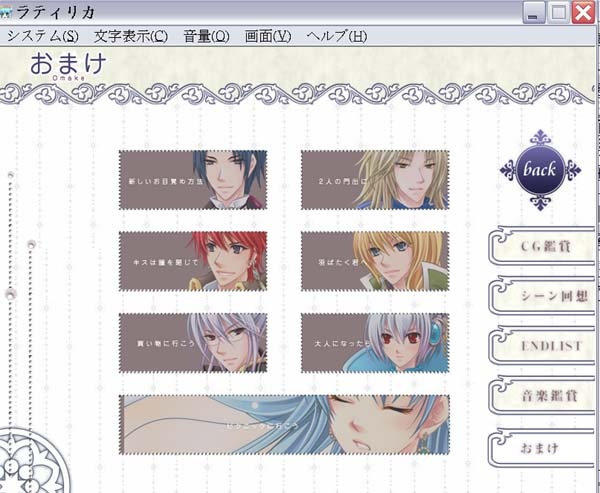600x493 pixels.
Task: Open the ENDLIST button
Action: click(542, 346)
